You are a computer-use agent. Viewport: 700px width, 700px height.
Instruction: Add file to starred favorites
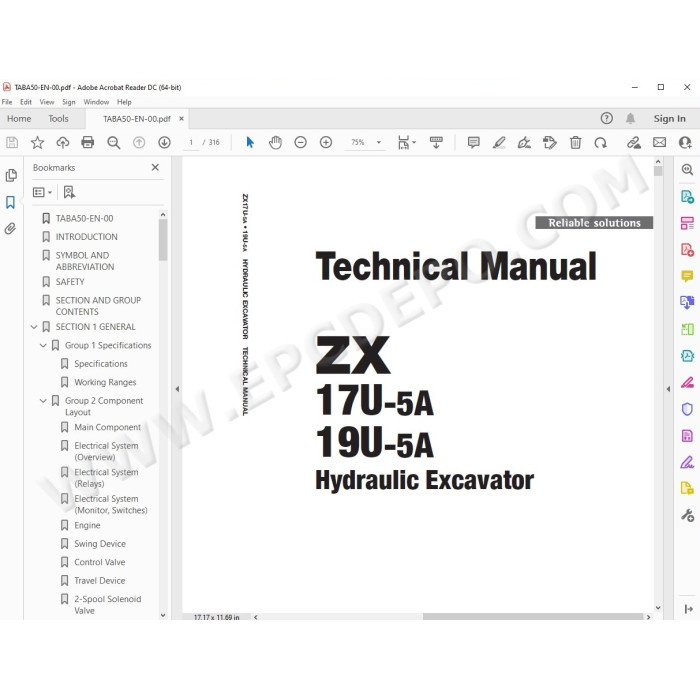37,142
